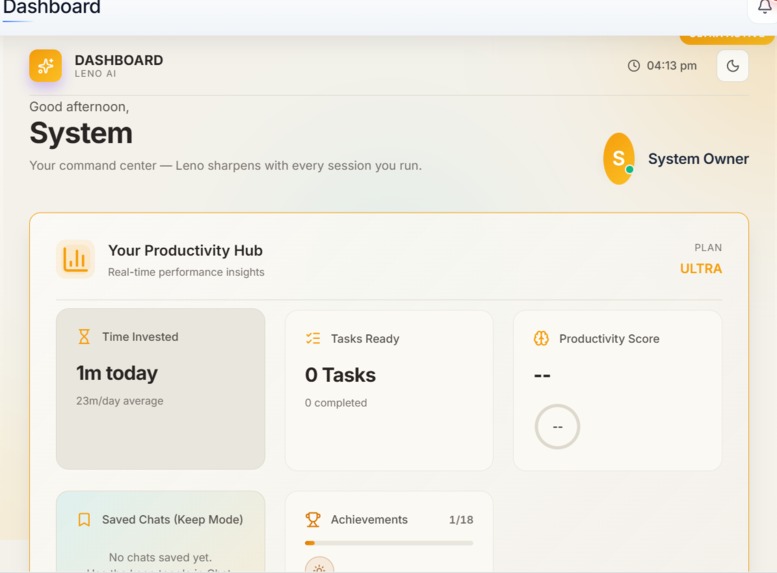Click the '0 completed' text
Screen dimensions: 777x573
pos(336,403)
